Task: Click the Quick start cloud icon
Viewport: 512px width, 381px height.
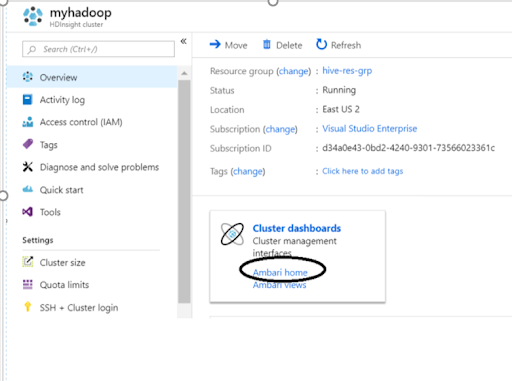Action: tap(28, 189)
